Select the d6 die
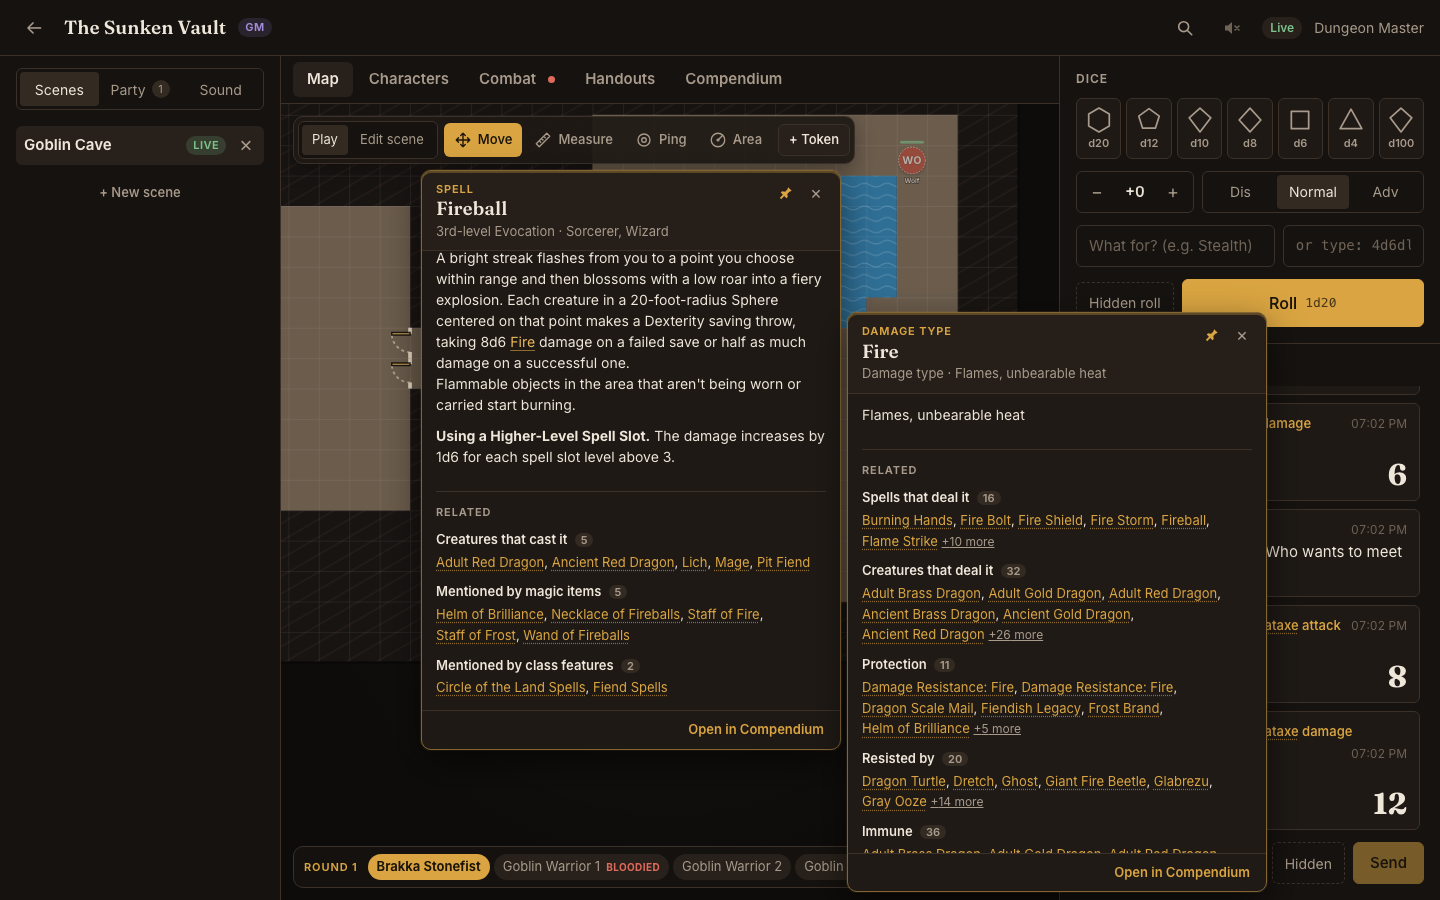Screen dimensions: 1440x900 point(1300,128)
